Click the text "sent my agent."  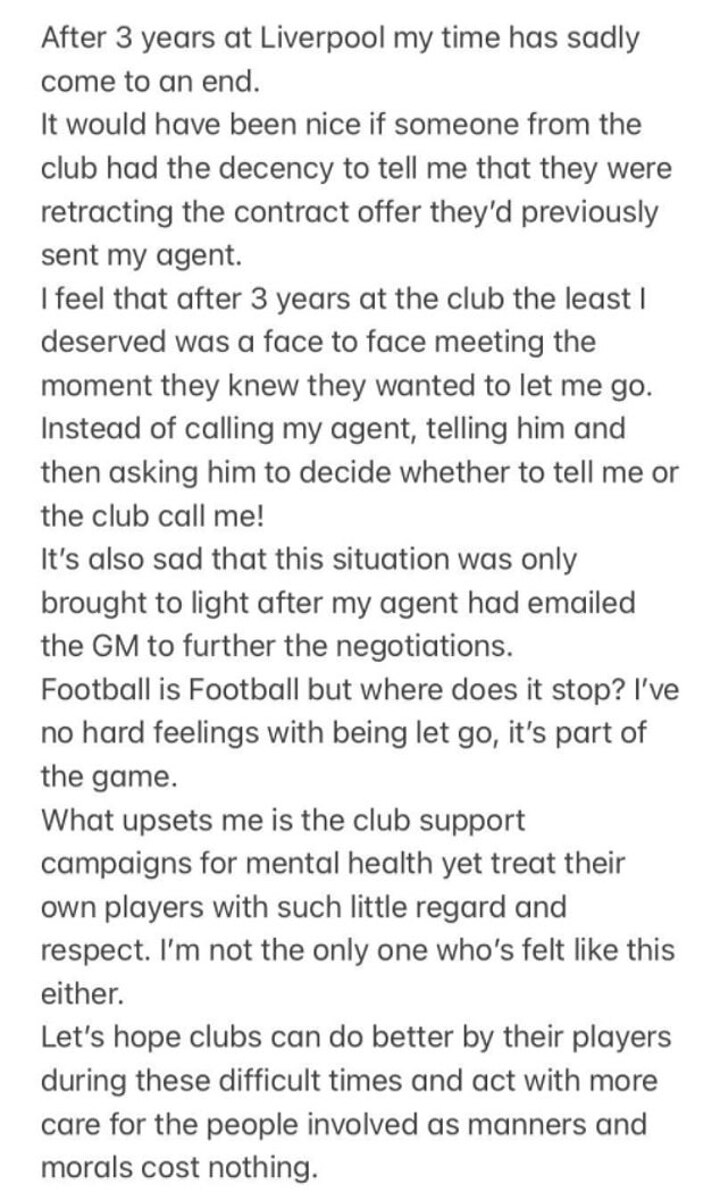point(141,256)
